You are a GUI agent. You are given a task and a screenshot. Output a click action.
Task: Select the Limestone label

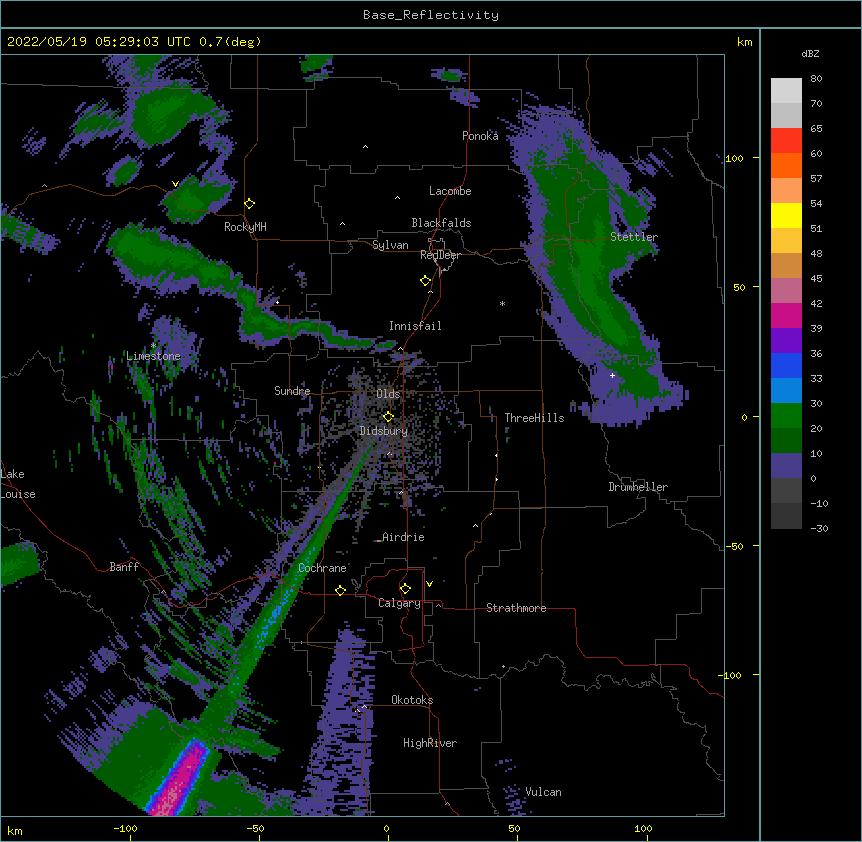[153, 356]
